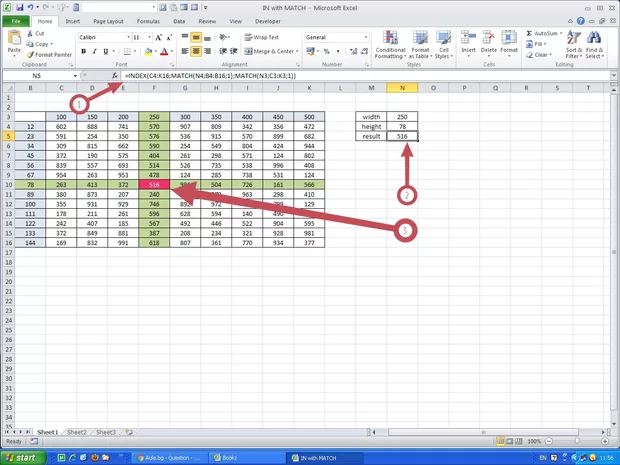Click the Save icon in Quick Access toolbar
Image resolution: width=620 pixels, height=465 pixels.
[20, 7]
